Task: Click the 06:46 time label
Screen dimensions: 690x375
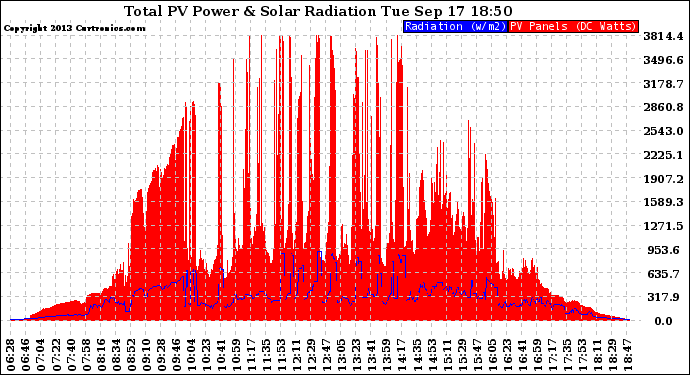Action: point(26,355)
